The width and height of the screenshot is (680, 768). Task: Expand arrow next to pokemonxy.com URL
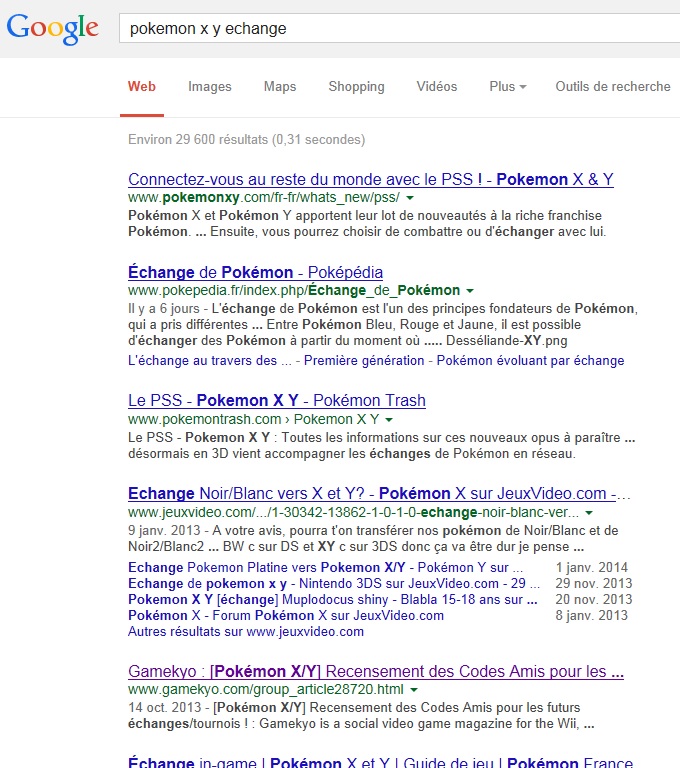pos(410,198)
